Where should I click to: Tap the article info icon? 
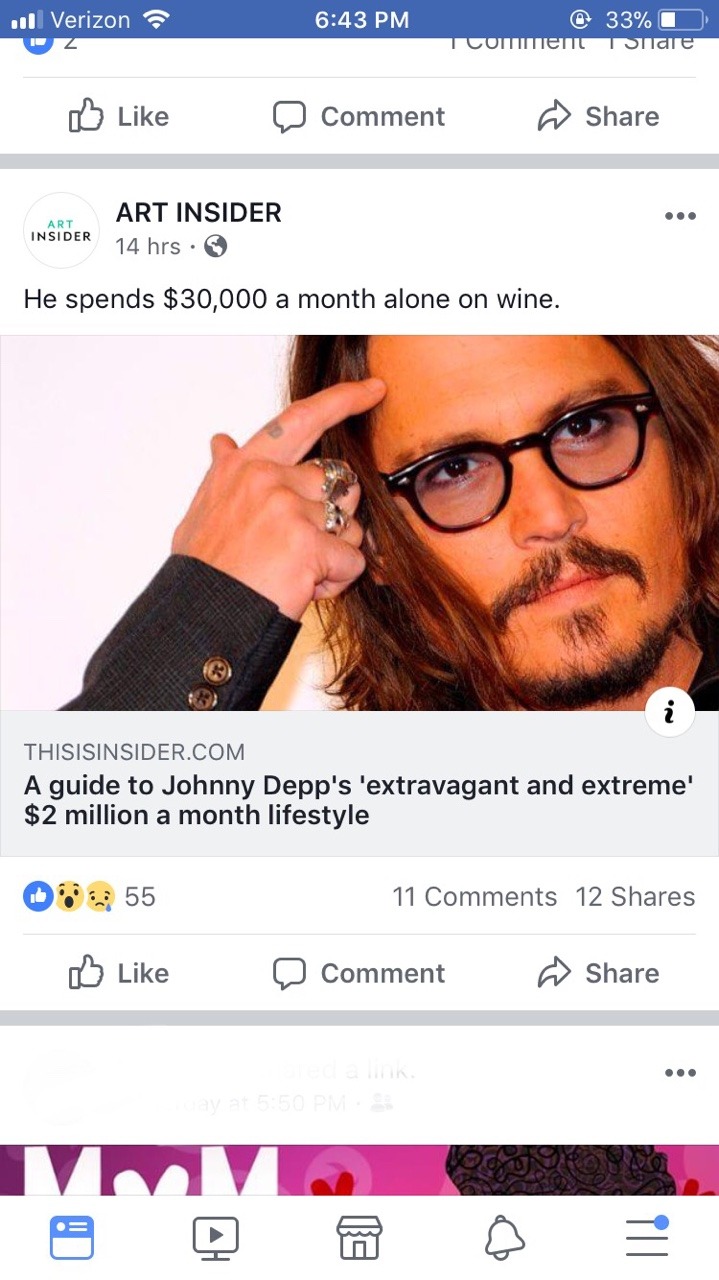pos(669,712)
